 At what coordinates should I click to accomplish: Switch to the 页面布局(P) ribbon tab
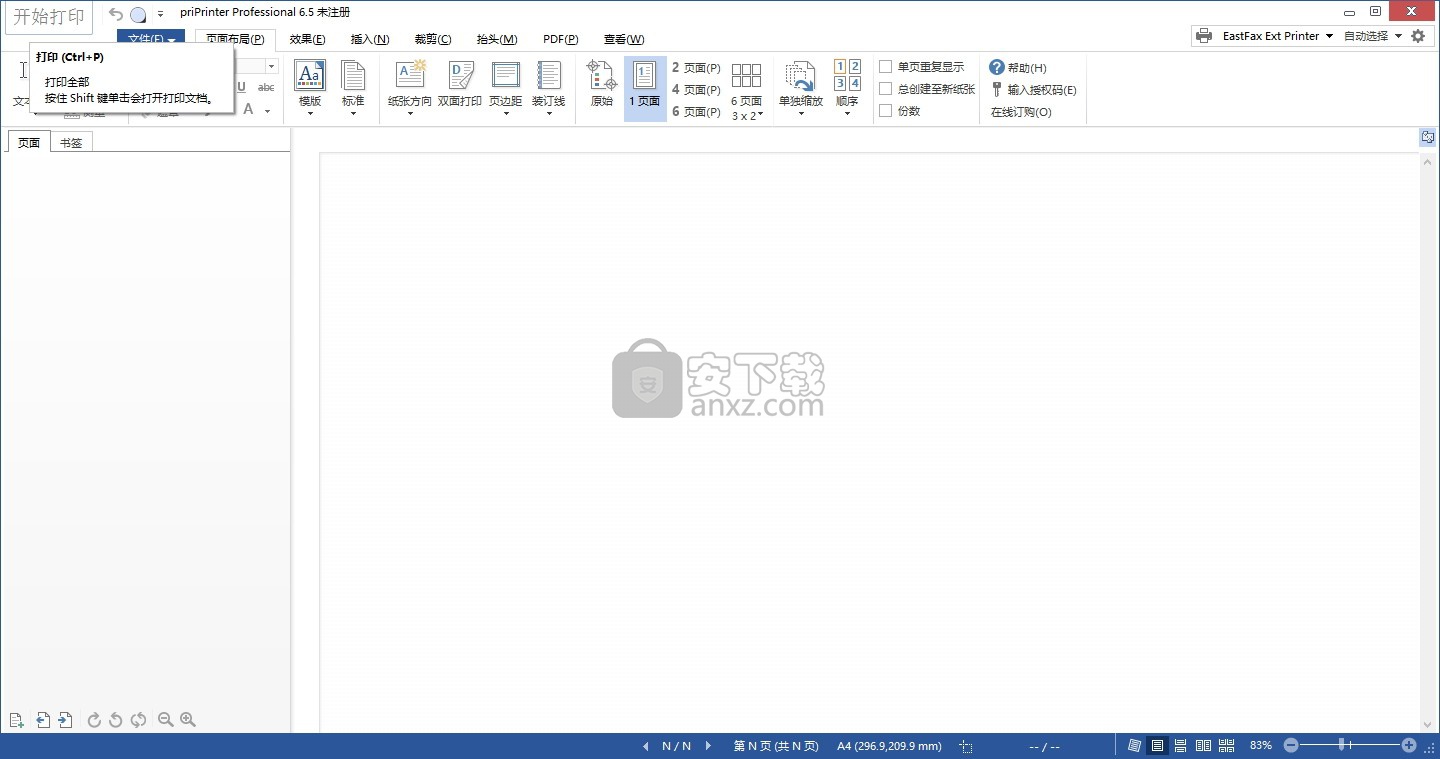[235, 39]
